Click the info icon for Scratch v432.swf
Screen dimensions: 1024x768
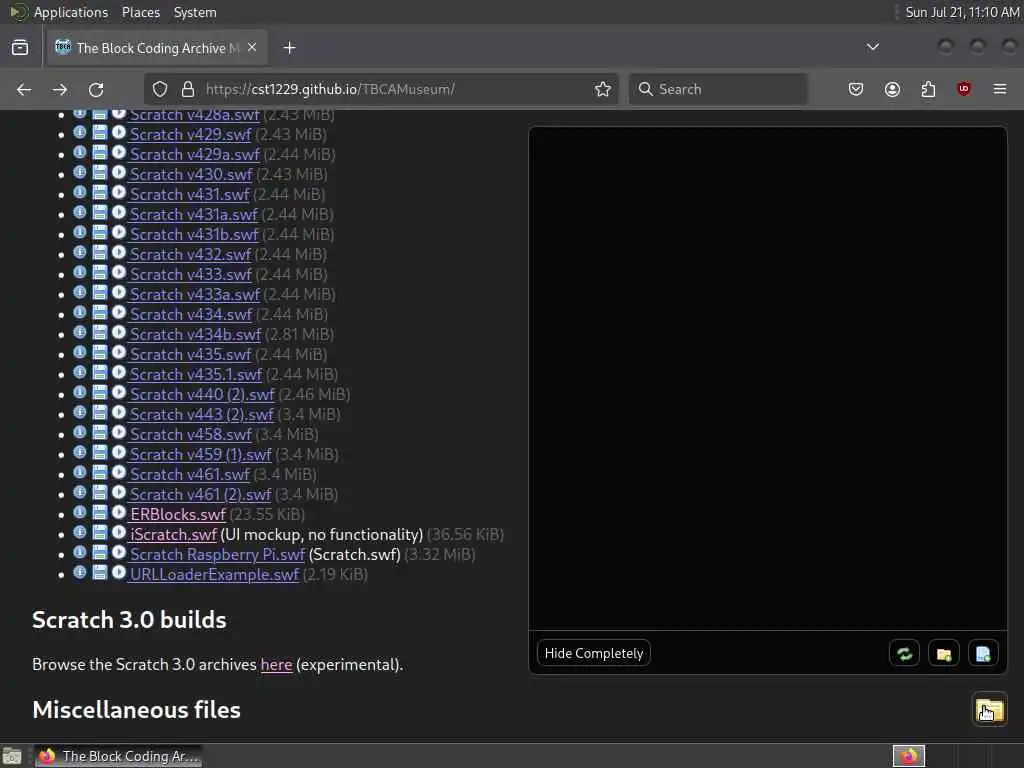pyautogui.click(x=80, y=253)
